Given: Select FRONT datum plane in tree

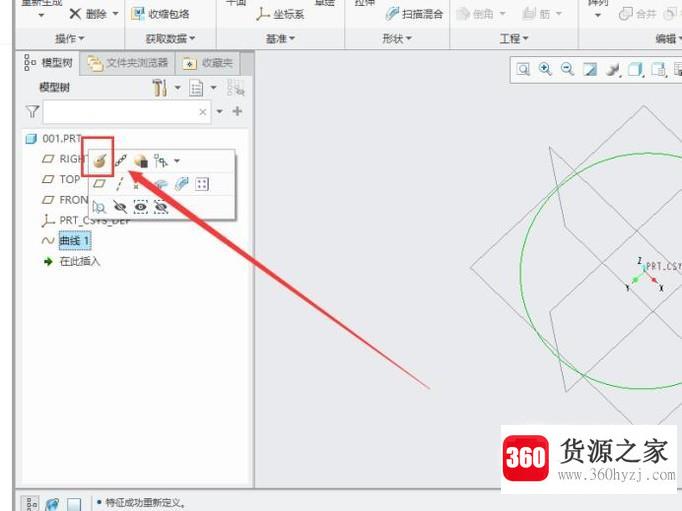Looking at the screenshot, I should [65, 200].
